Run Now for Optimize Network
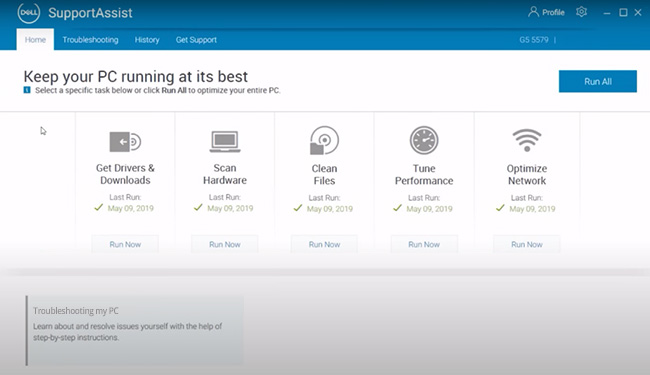This screenshot has width=650, height=375. click(527, 244)
